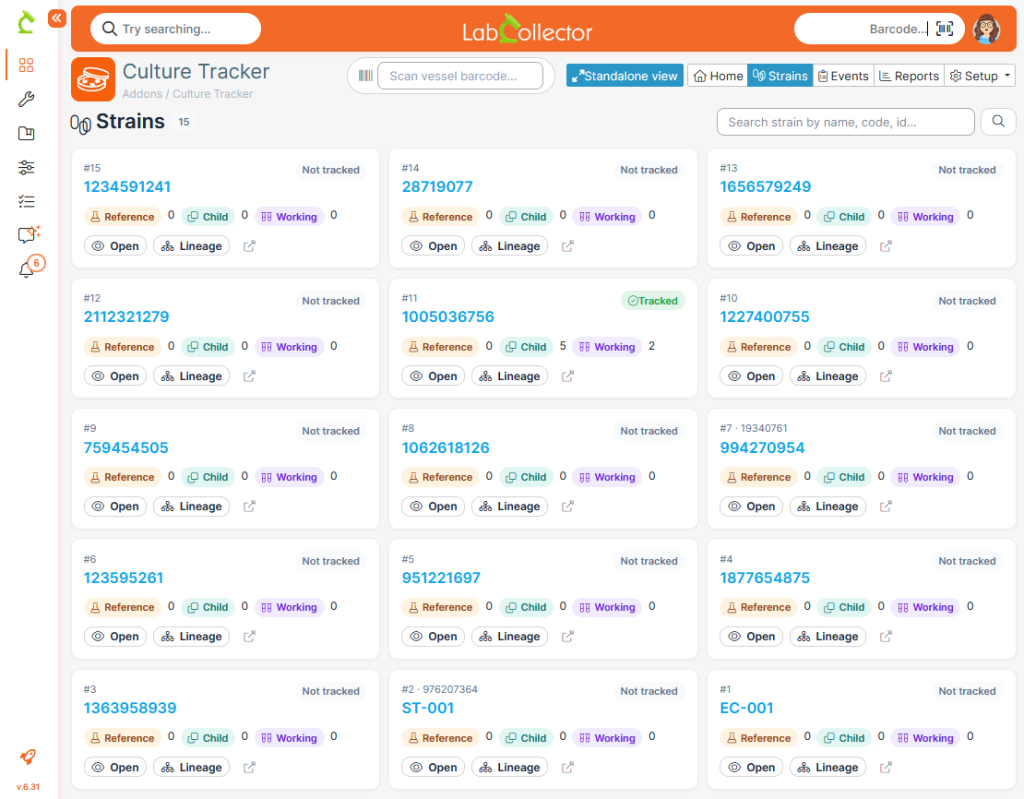This screenshot has width=1024, height=799.
Task: Switch to the Reports tab
Action: (x=909, y=76)
